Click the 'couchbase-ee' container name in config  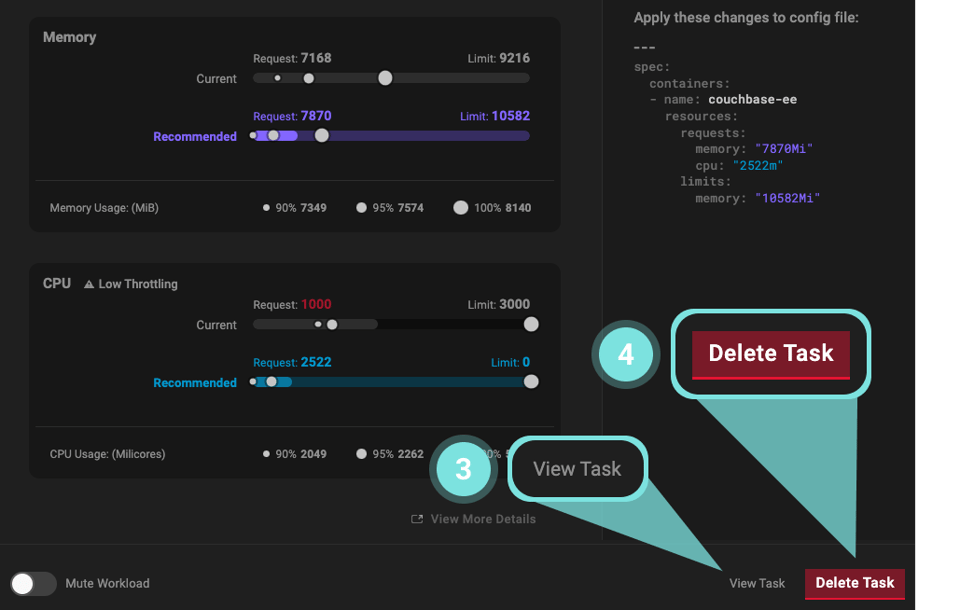(x=752, y=100)
